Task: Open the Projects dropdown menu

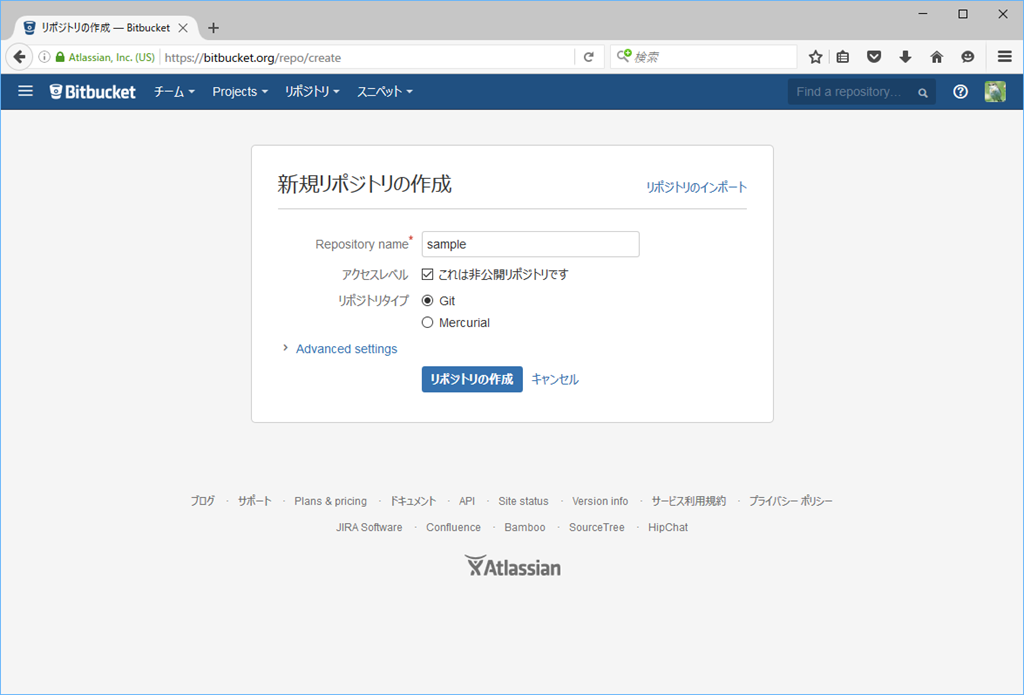Action: (240, 92)
